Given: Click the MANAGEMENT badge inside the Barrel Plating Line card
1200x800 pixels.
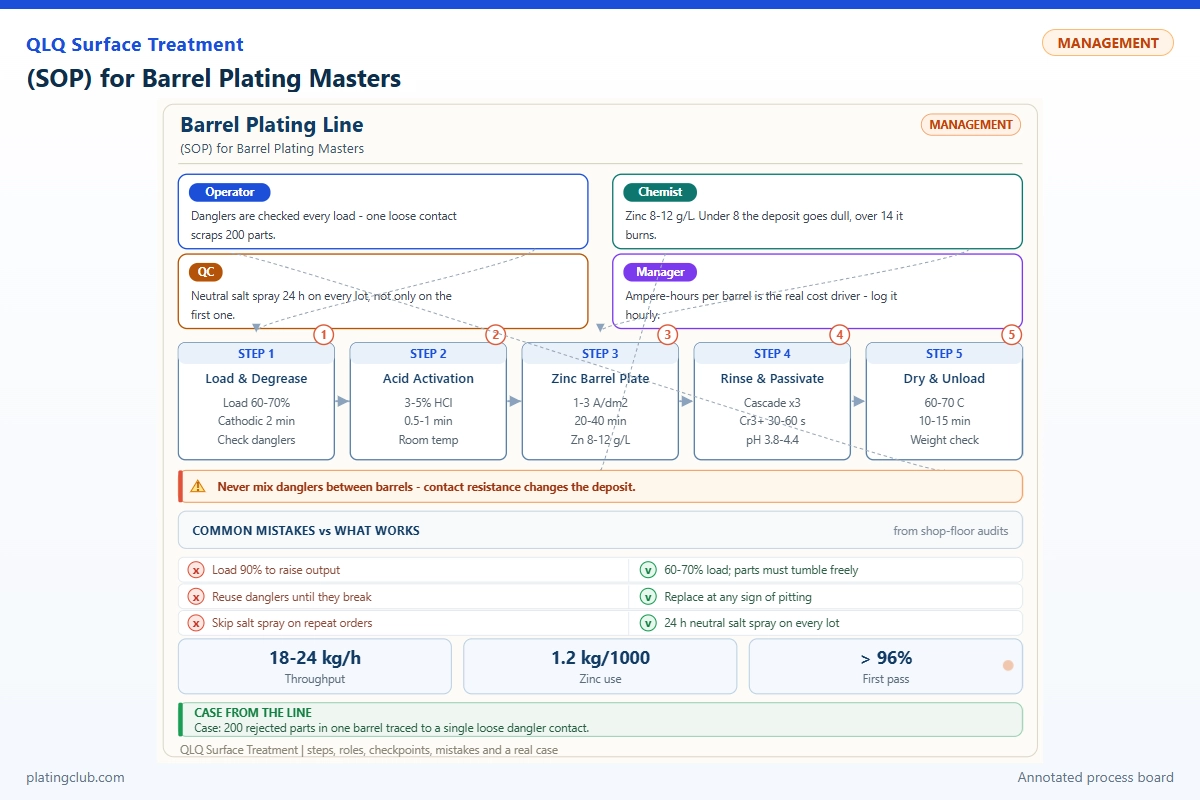Looking at the screenshot, I should pyautogui.click(x=970, y=125).
